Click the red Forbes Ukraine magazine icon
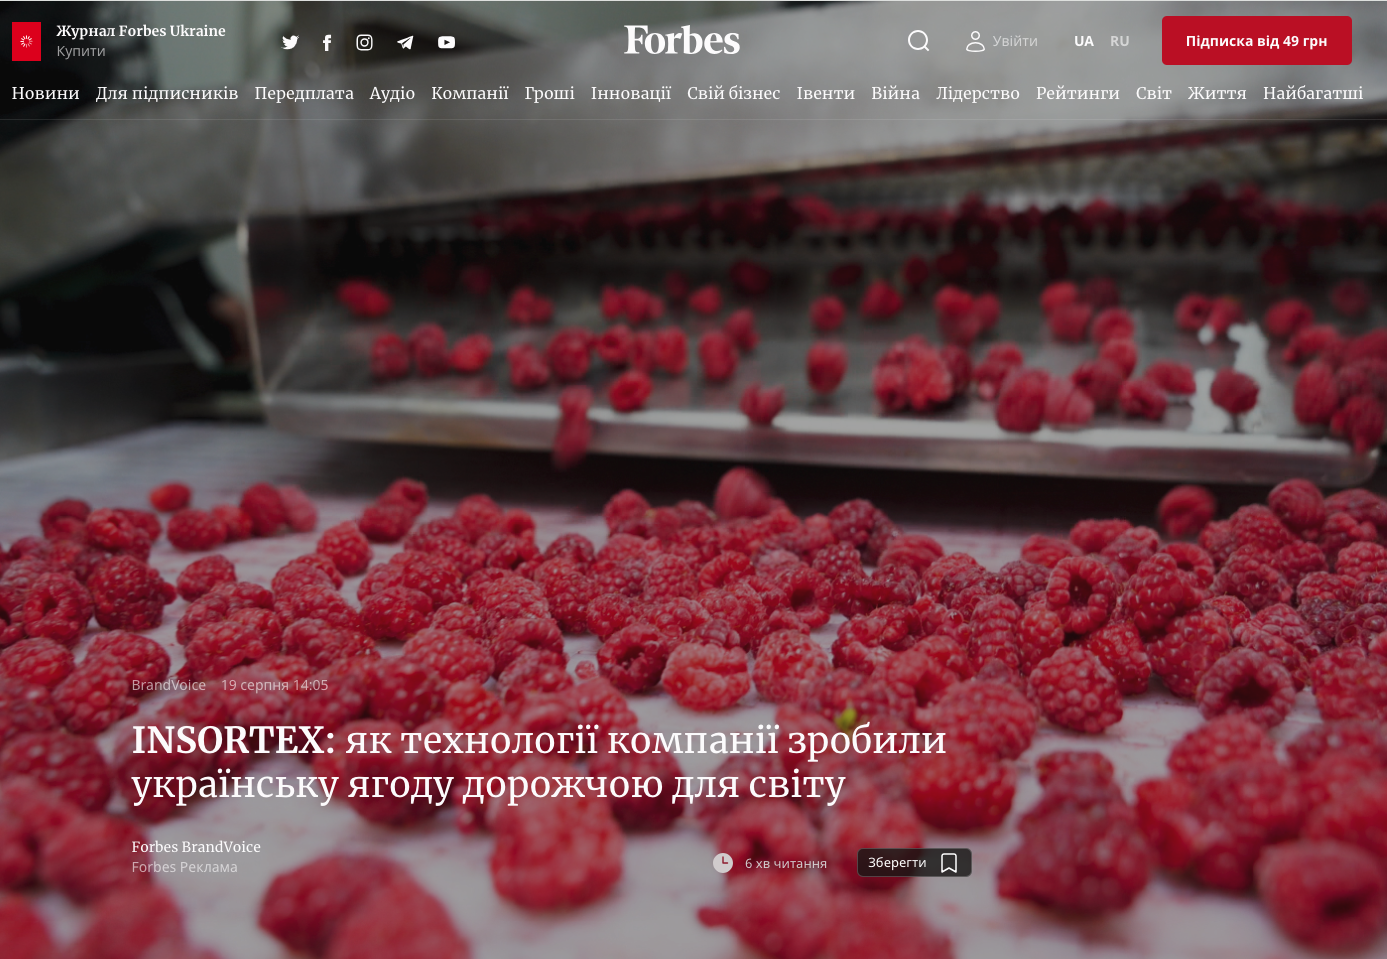Screen dimensions: 1387x959 click(26, 41)
